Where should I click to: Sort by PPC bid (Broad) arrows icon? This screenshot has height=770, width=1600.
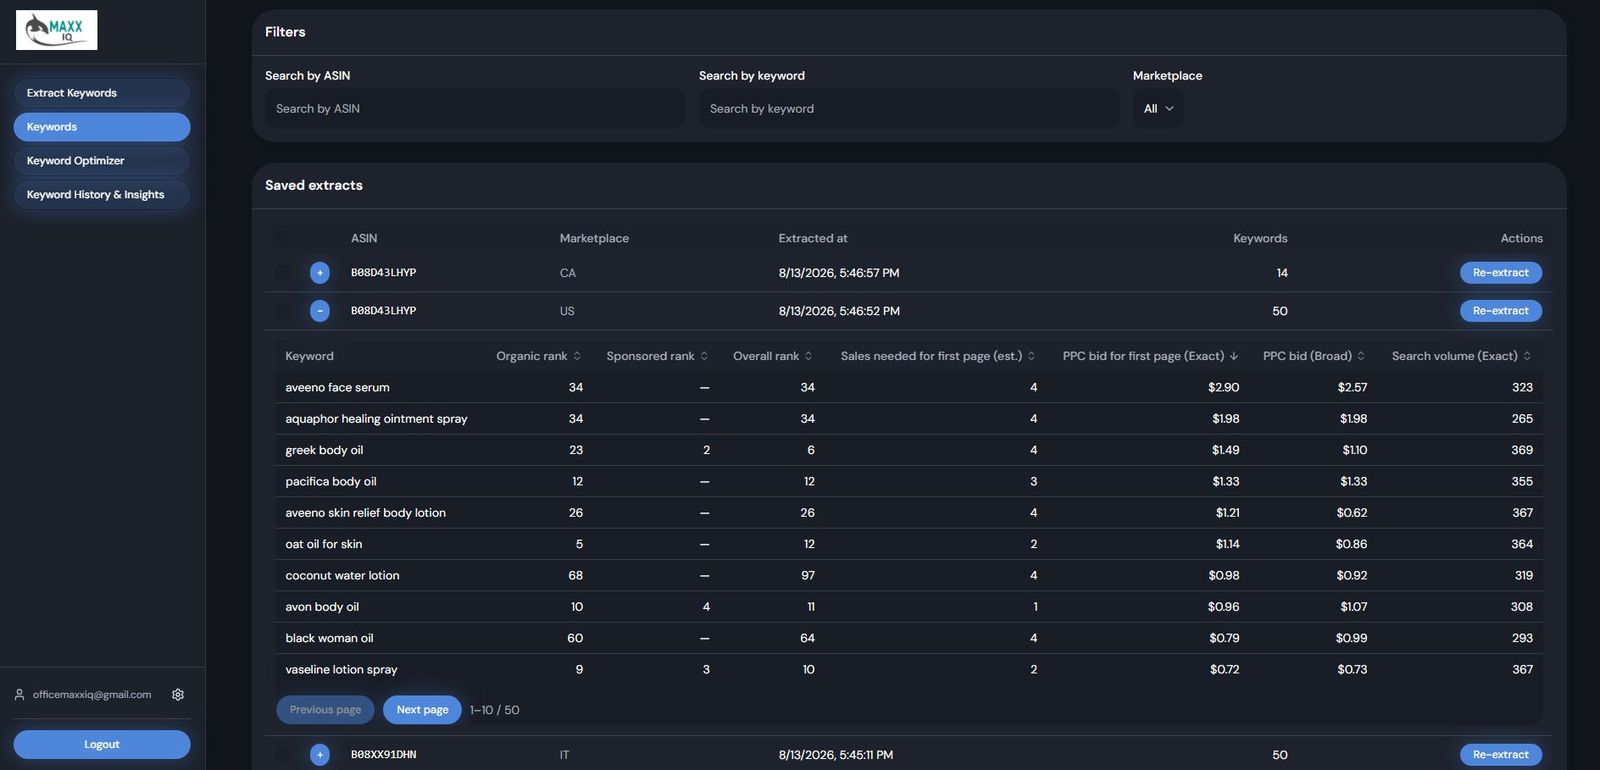pos(1361,356)
